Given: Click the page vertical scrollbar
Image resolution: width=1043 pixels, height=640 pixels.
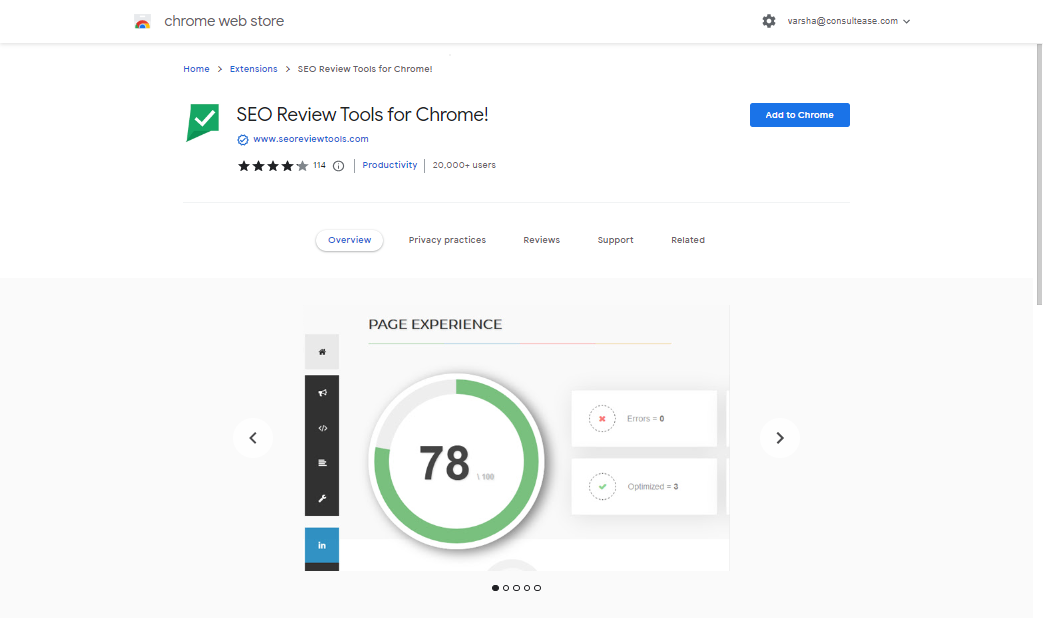Looking at the screenshot, I should [x=1039, y=174].
